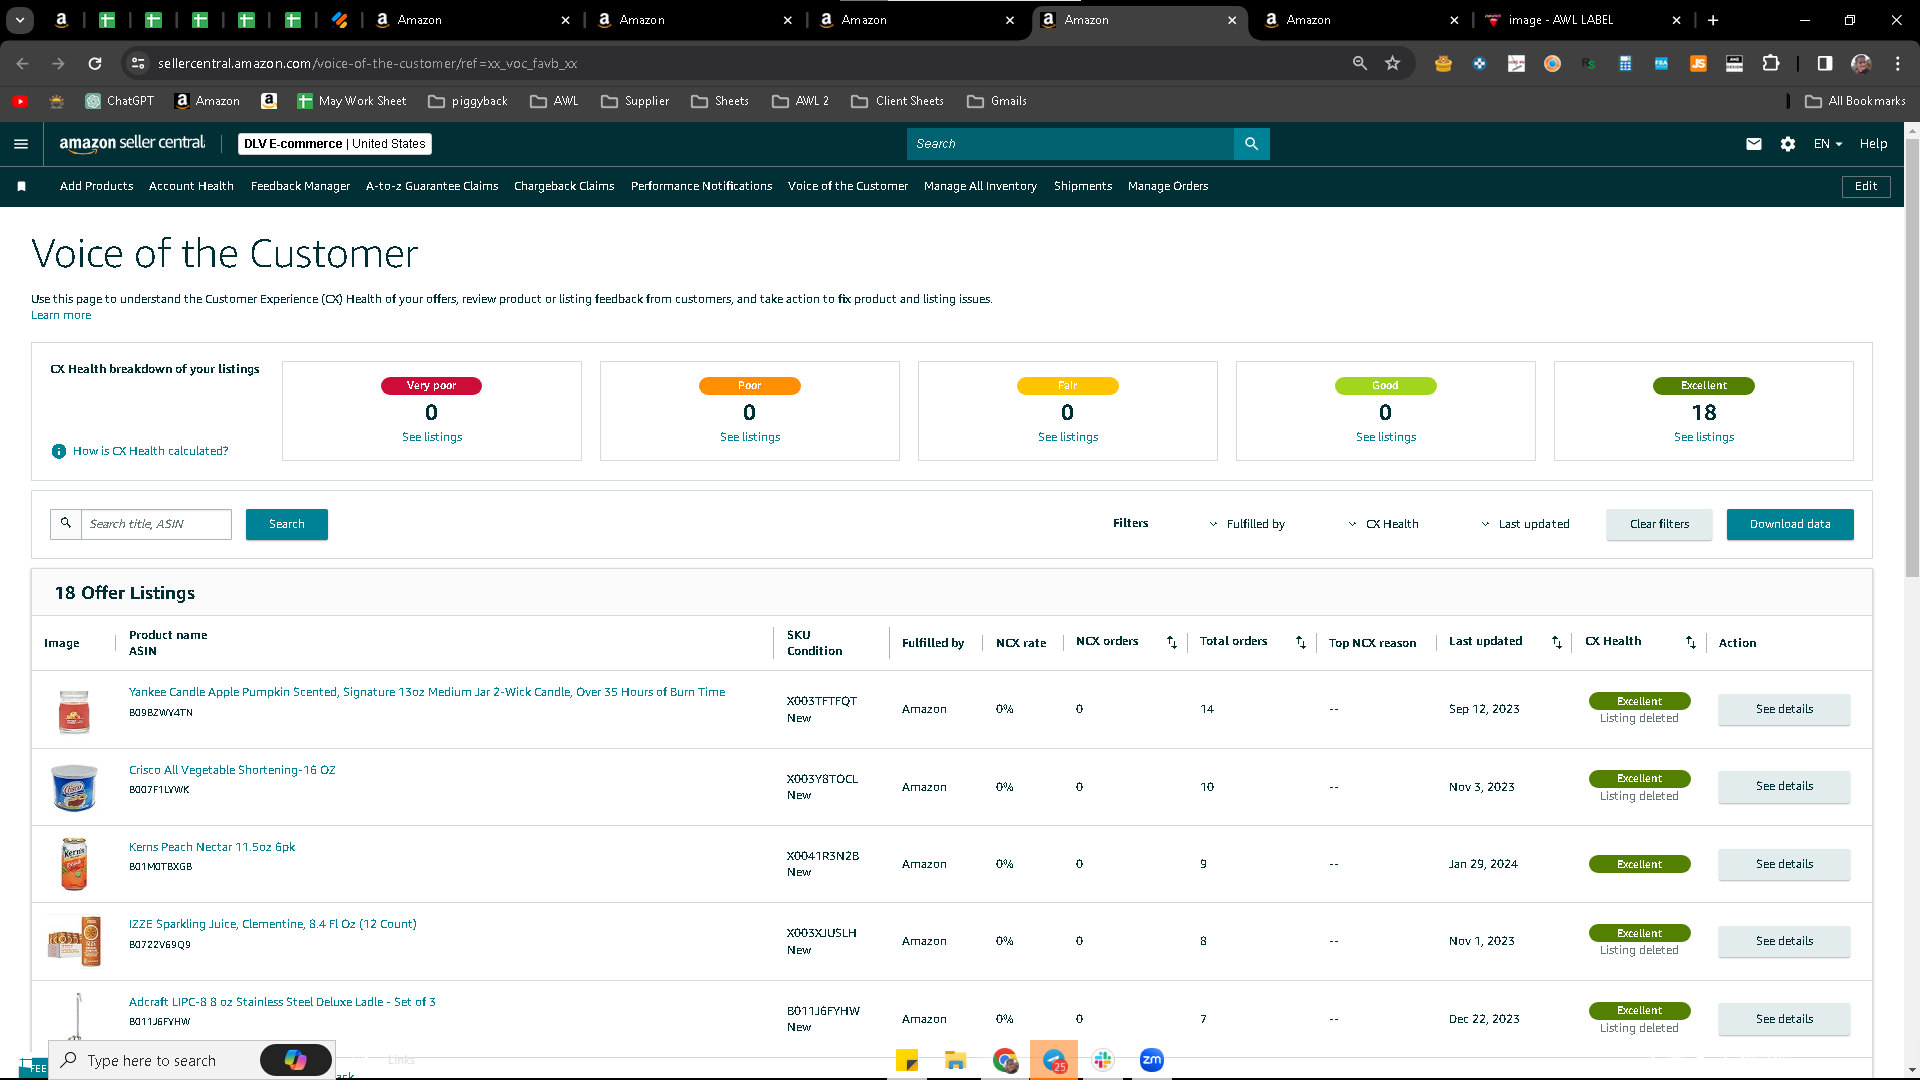Viewport: 1920px width, 1080px height.
Task: Click the header Search input field
Action: pos(1070,144)
